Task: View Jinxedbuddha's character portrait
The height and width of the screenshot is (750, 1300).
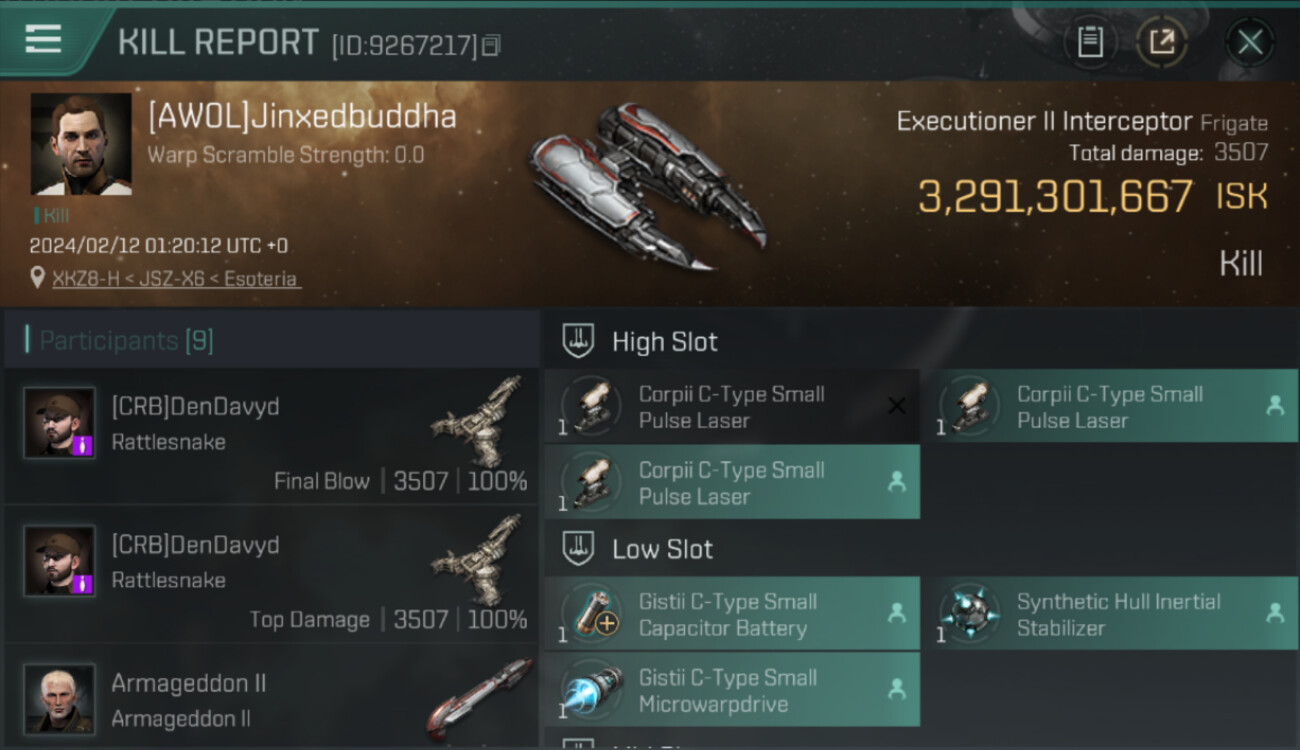Action: click(x=81, y=144)
